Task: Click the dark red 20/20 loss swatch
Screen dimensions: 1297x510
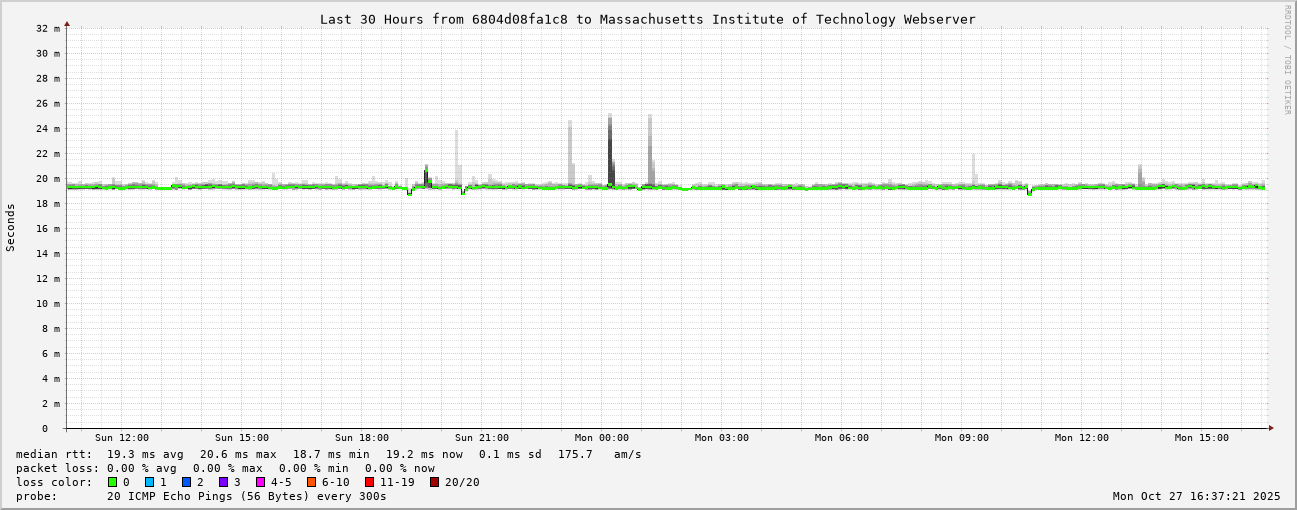Action: [x=435, y=482]
